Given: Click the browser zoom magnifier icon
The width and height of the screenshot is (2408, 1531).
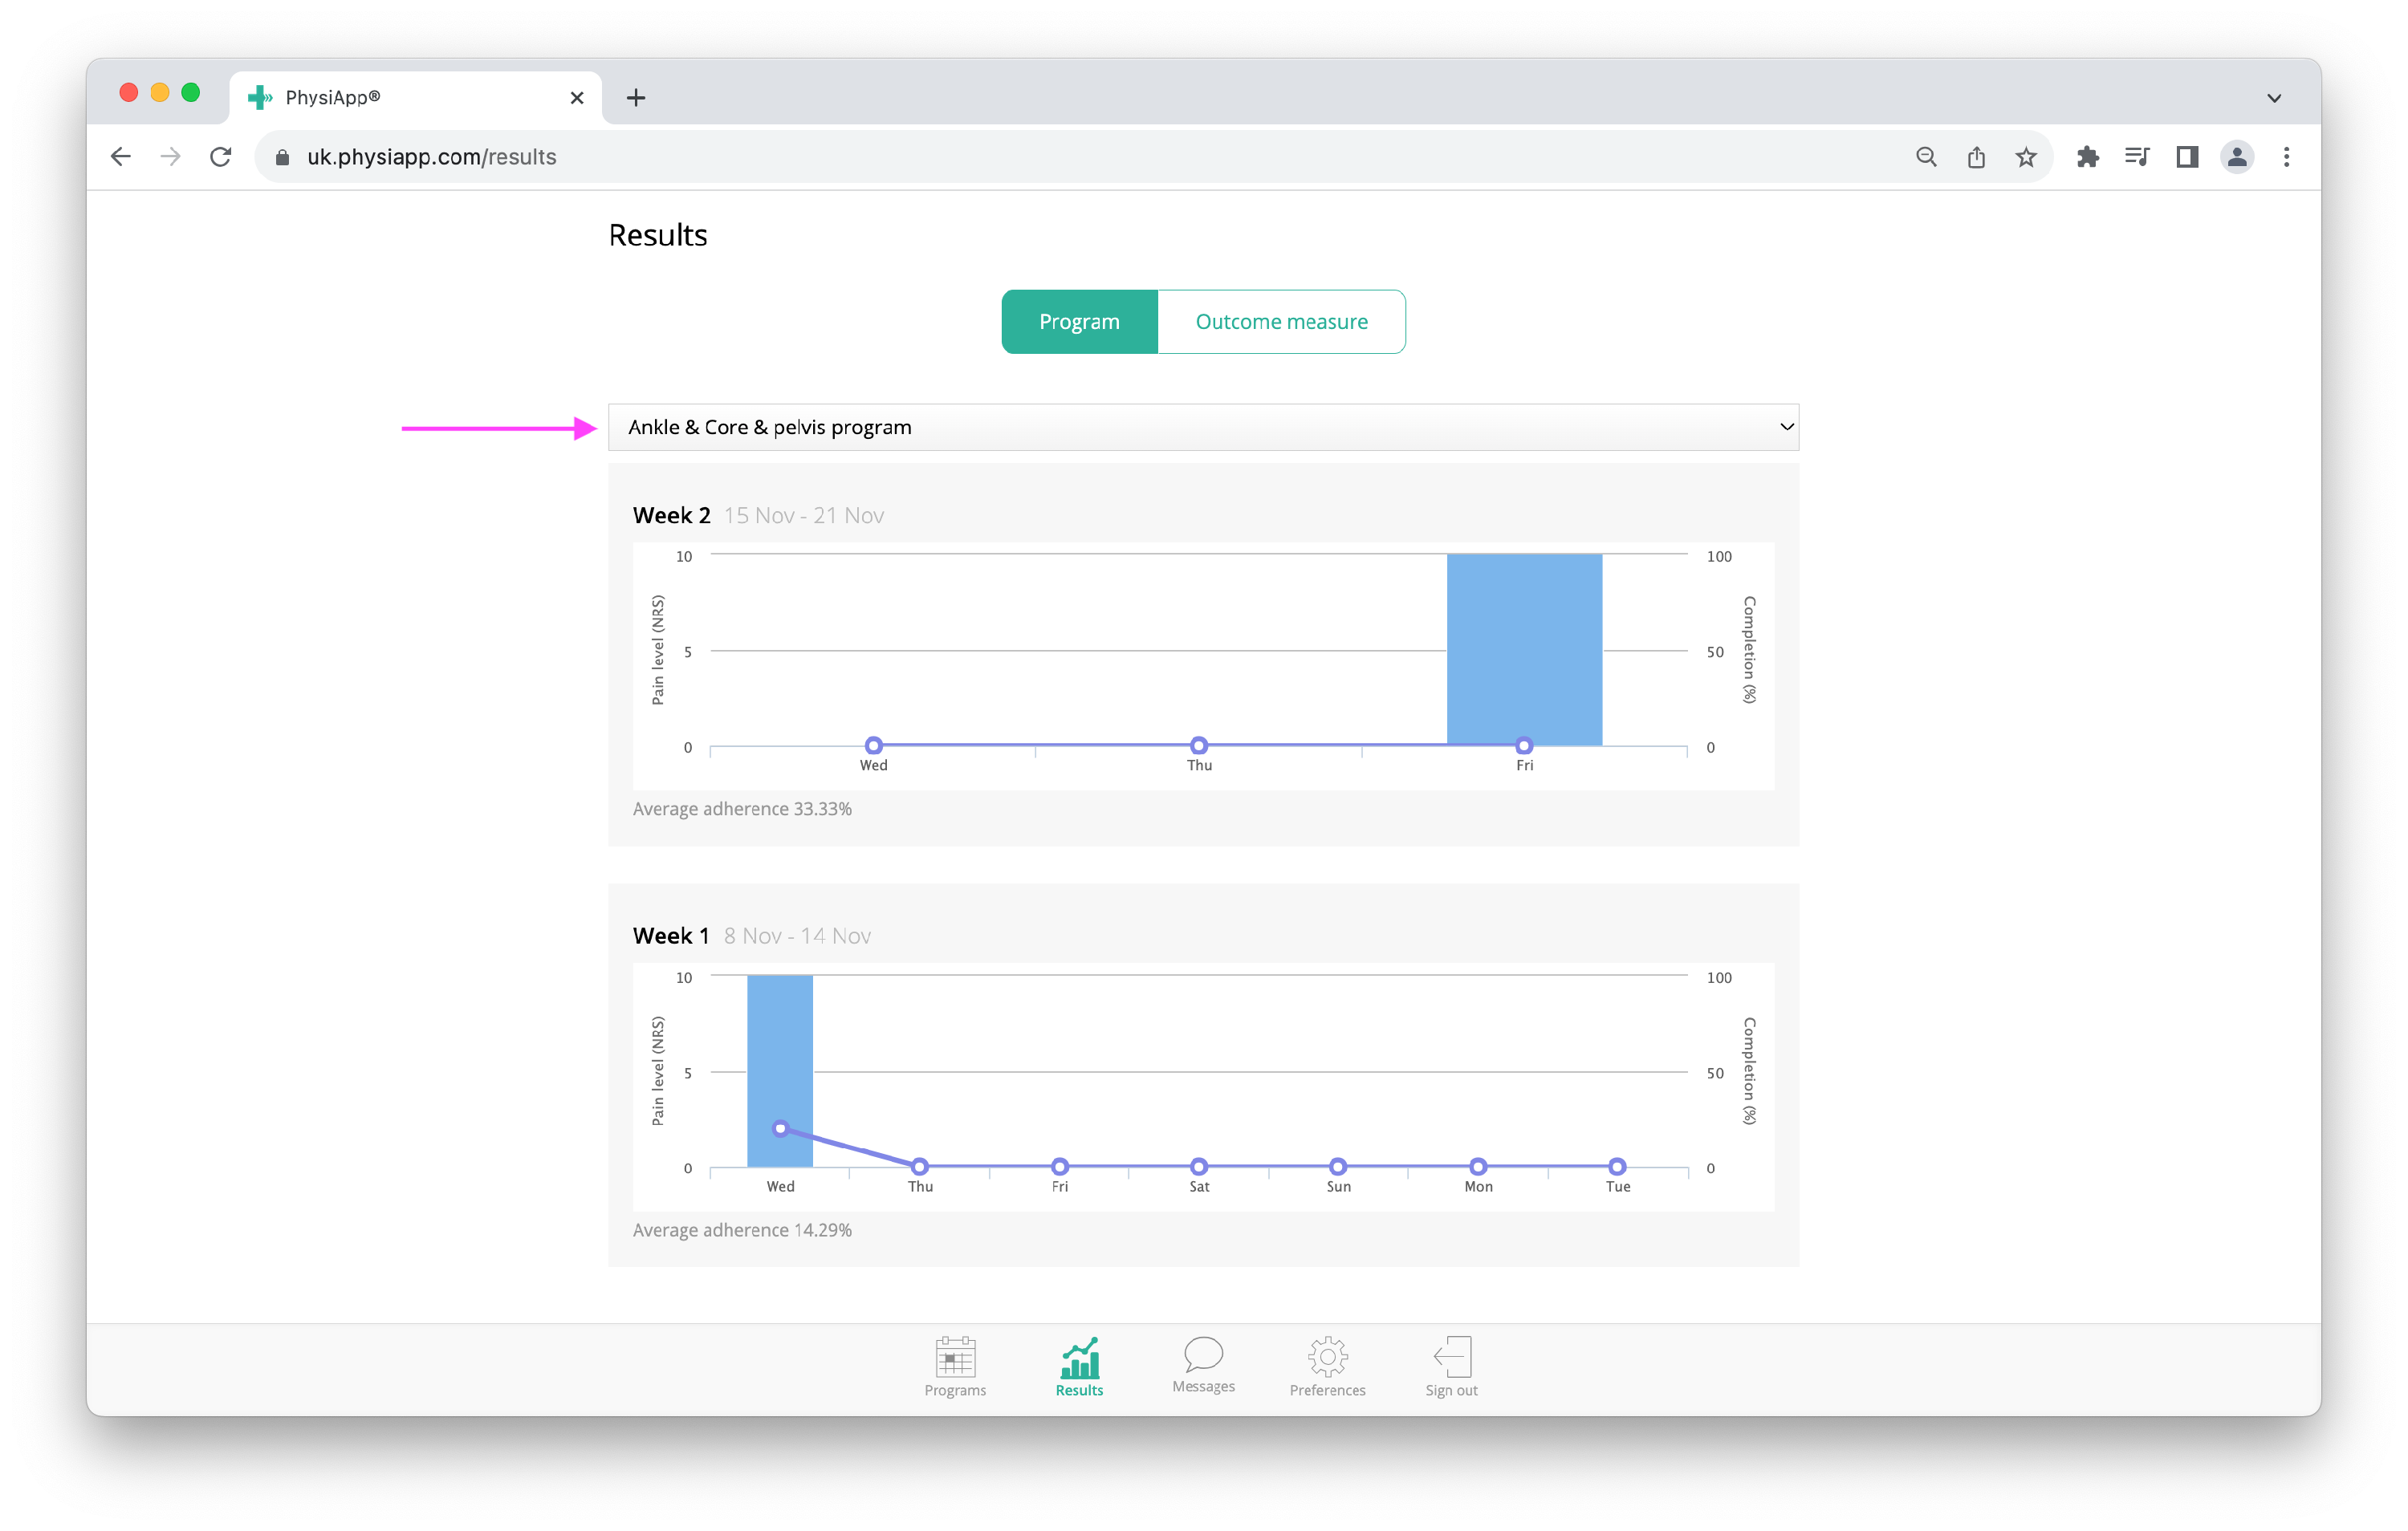Looking at the screenshot, I should point(1926,157).
